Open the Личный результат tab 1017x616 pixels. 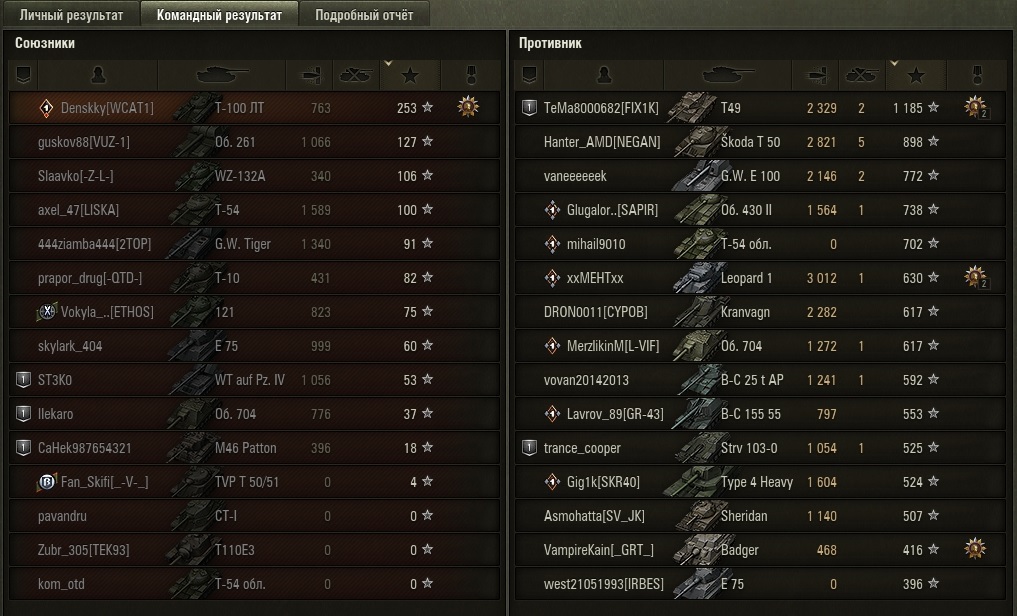click(71, 15)
